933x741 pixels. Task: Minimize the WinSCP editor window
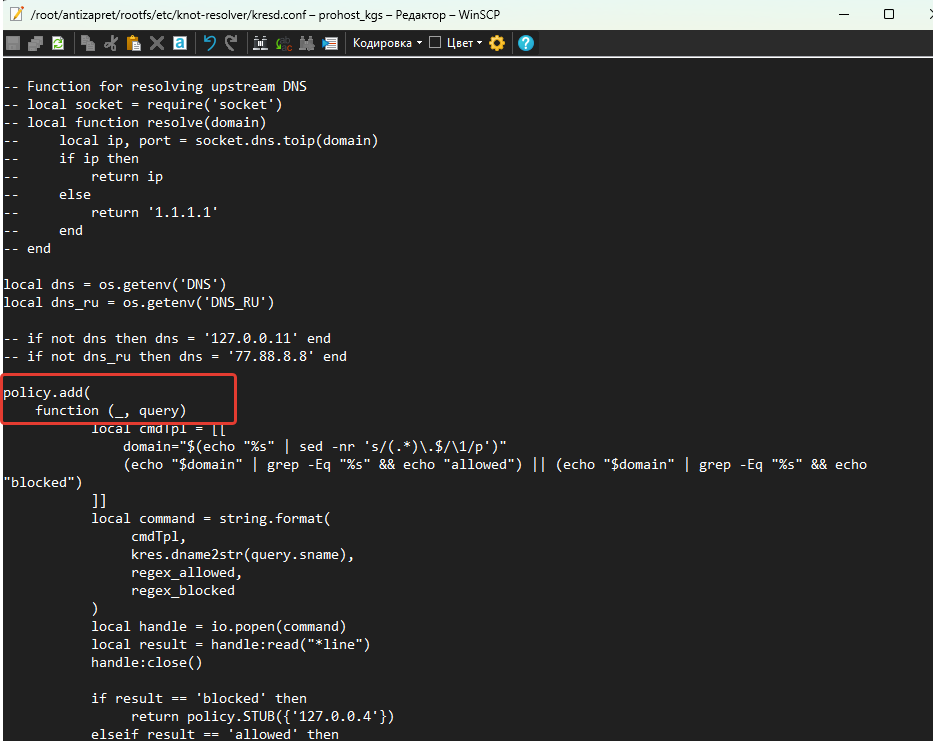[x=844, y=14]
